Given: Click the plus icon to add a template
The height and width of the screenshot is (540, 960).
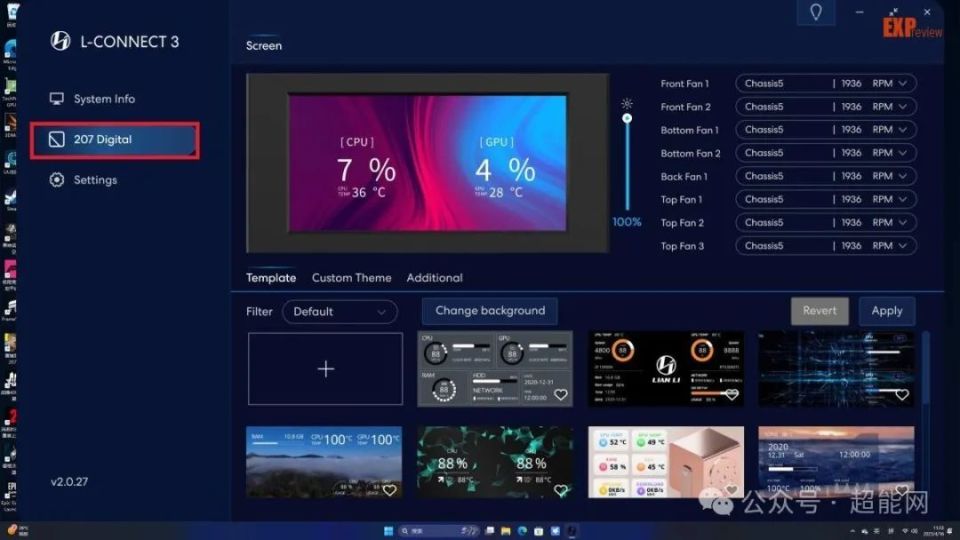Looking at the screenshot, I should (x=326, y=369).
